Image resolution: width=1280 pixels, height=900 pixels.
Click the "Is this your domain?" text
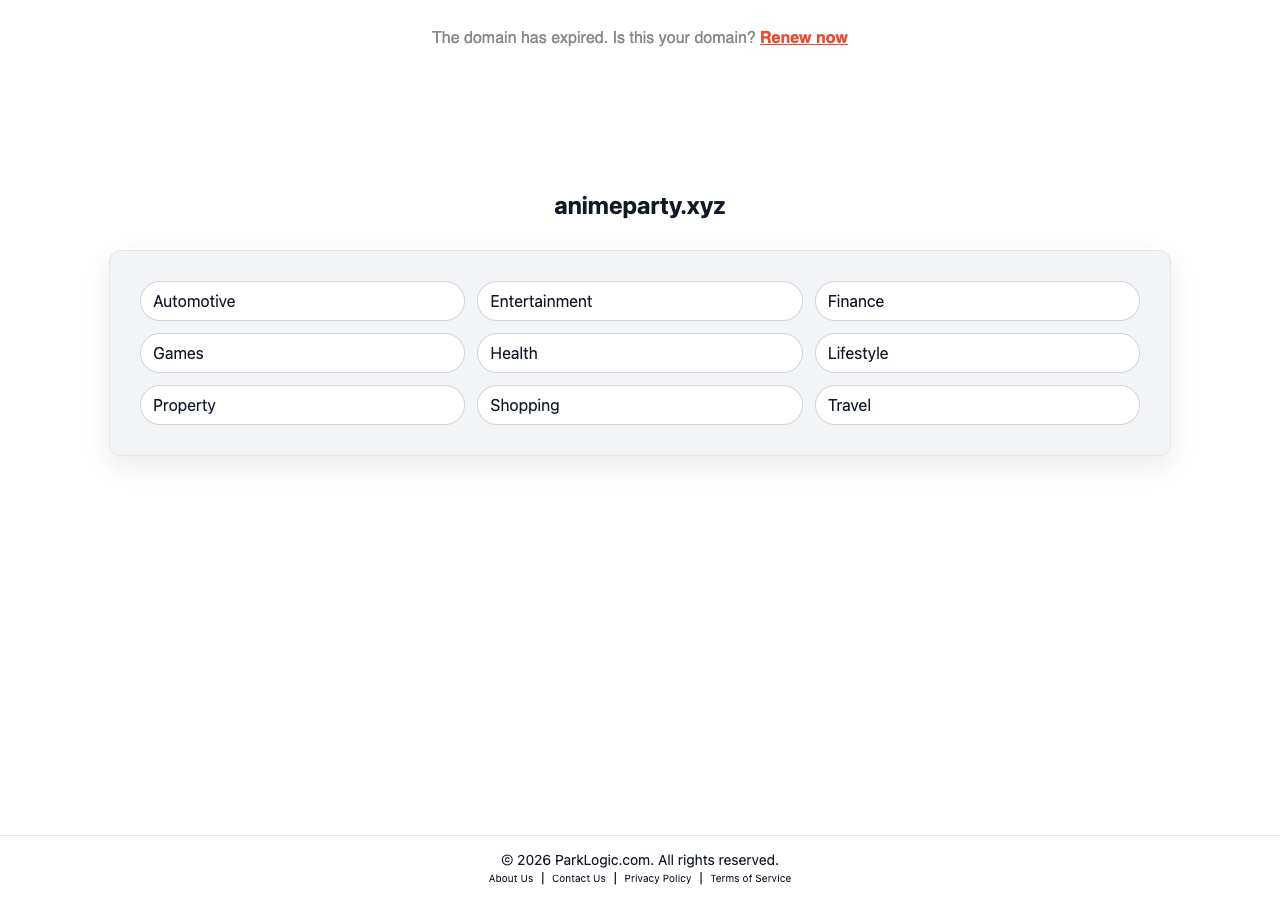(x=684, y=38)
